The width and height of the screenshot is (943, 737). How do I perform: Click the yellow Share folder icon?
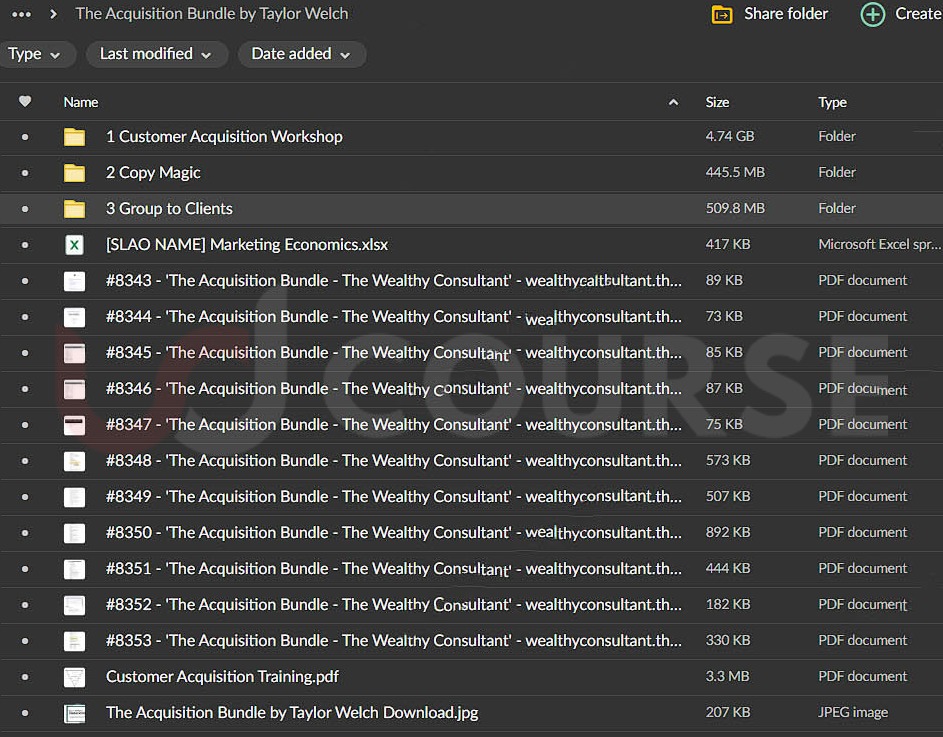[x=722, y=14]
